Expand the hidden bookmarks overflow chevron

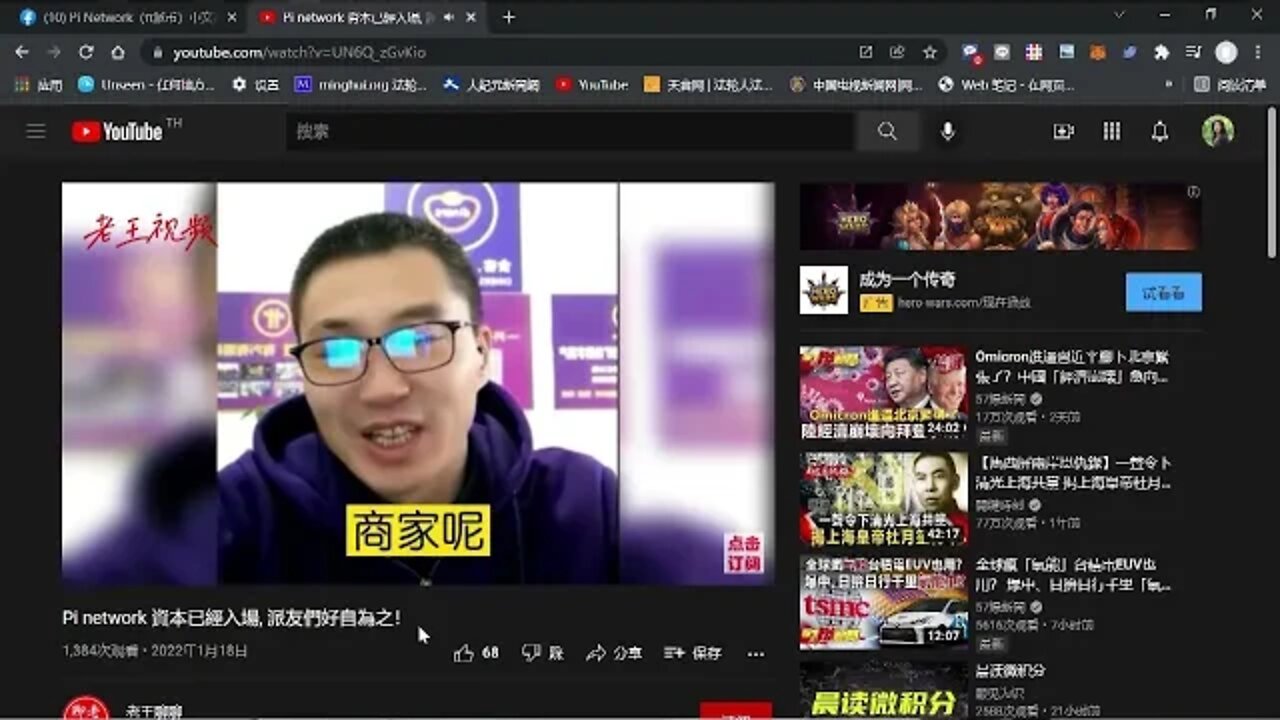pyautogui.click(x=1169, y=85)
